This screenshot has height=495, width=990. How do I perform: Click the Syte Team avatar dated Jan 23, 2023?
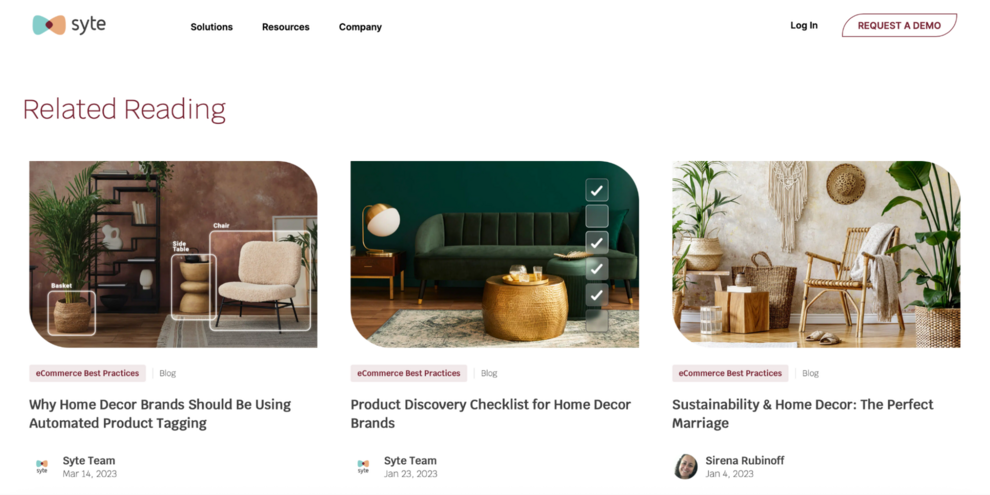coord(363,467)
